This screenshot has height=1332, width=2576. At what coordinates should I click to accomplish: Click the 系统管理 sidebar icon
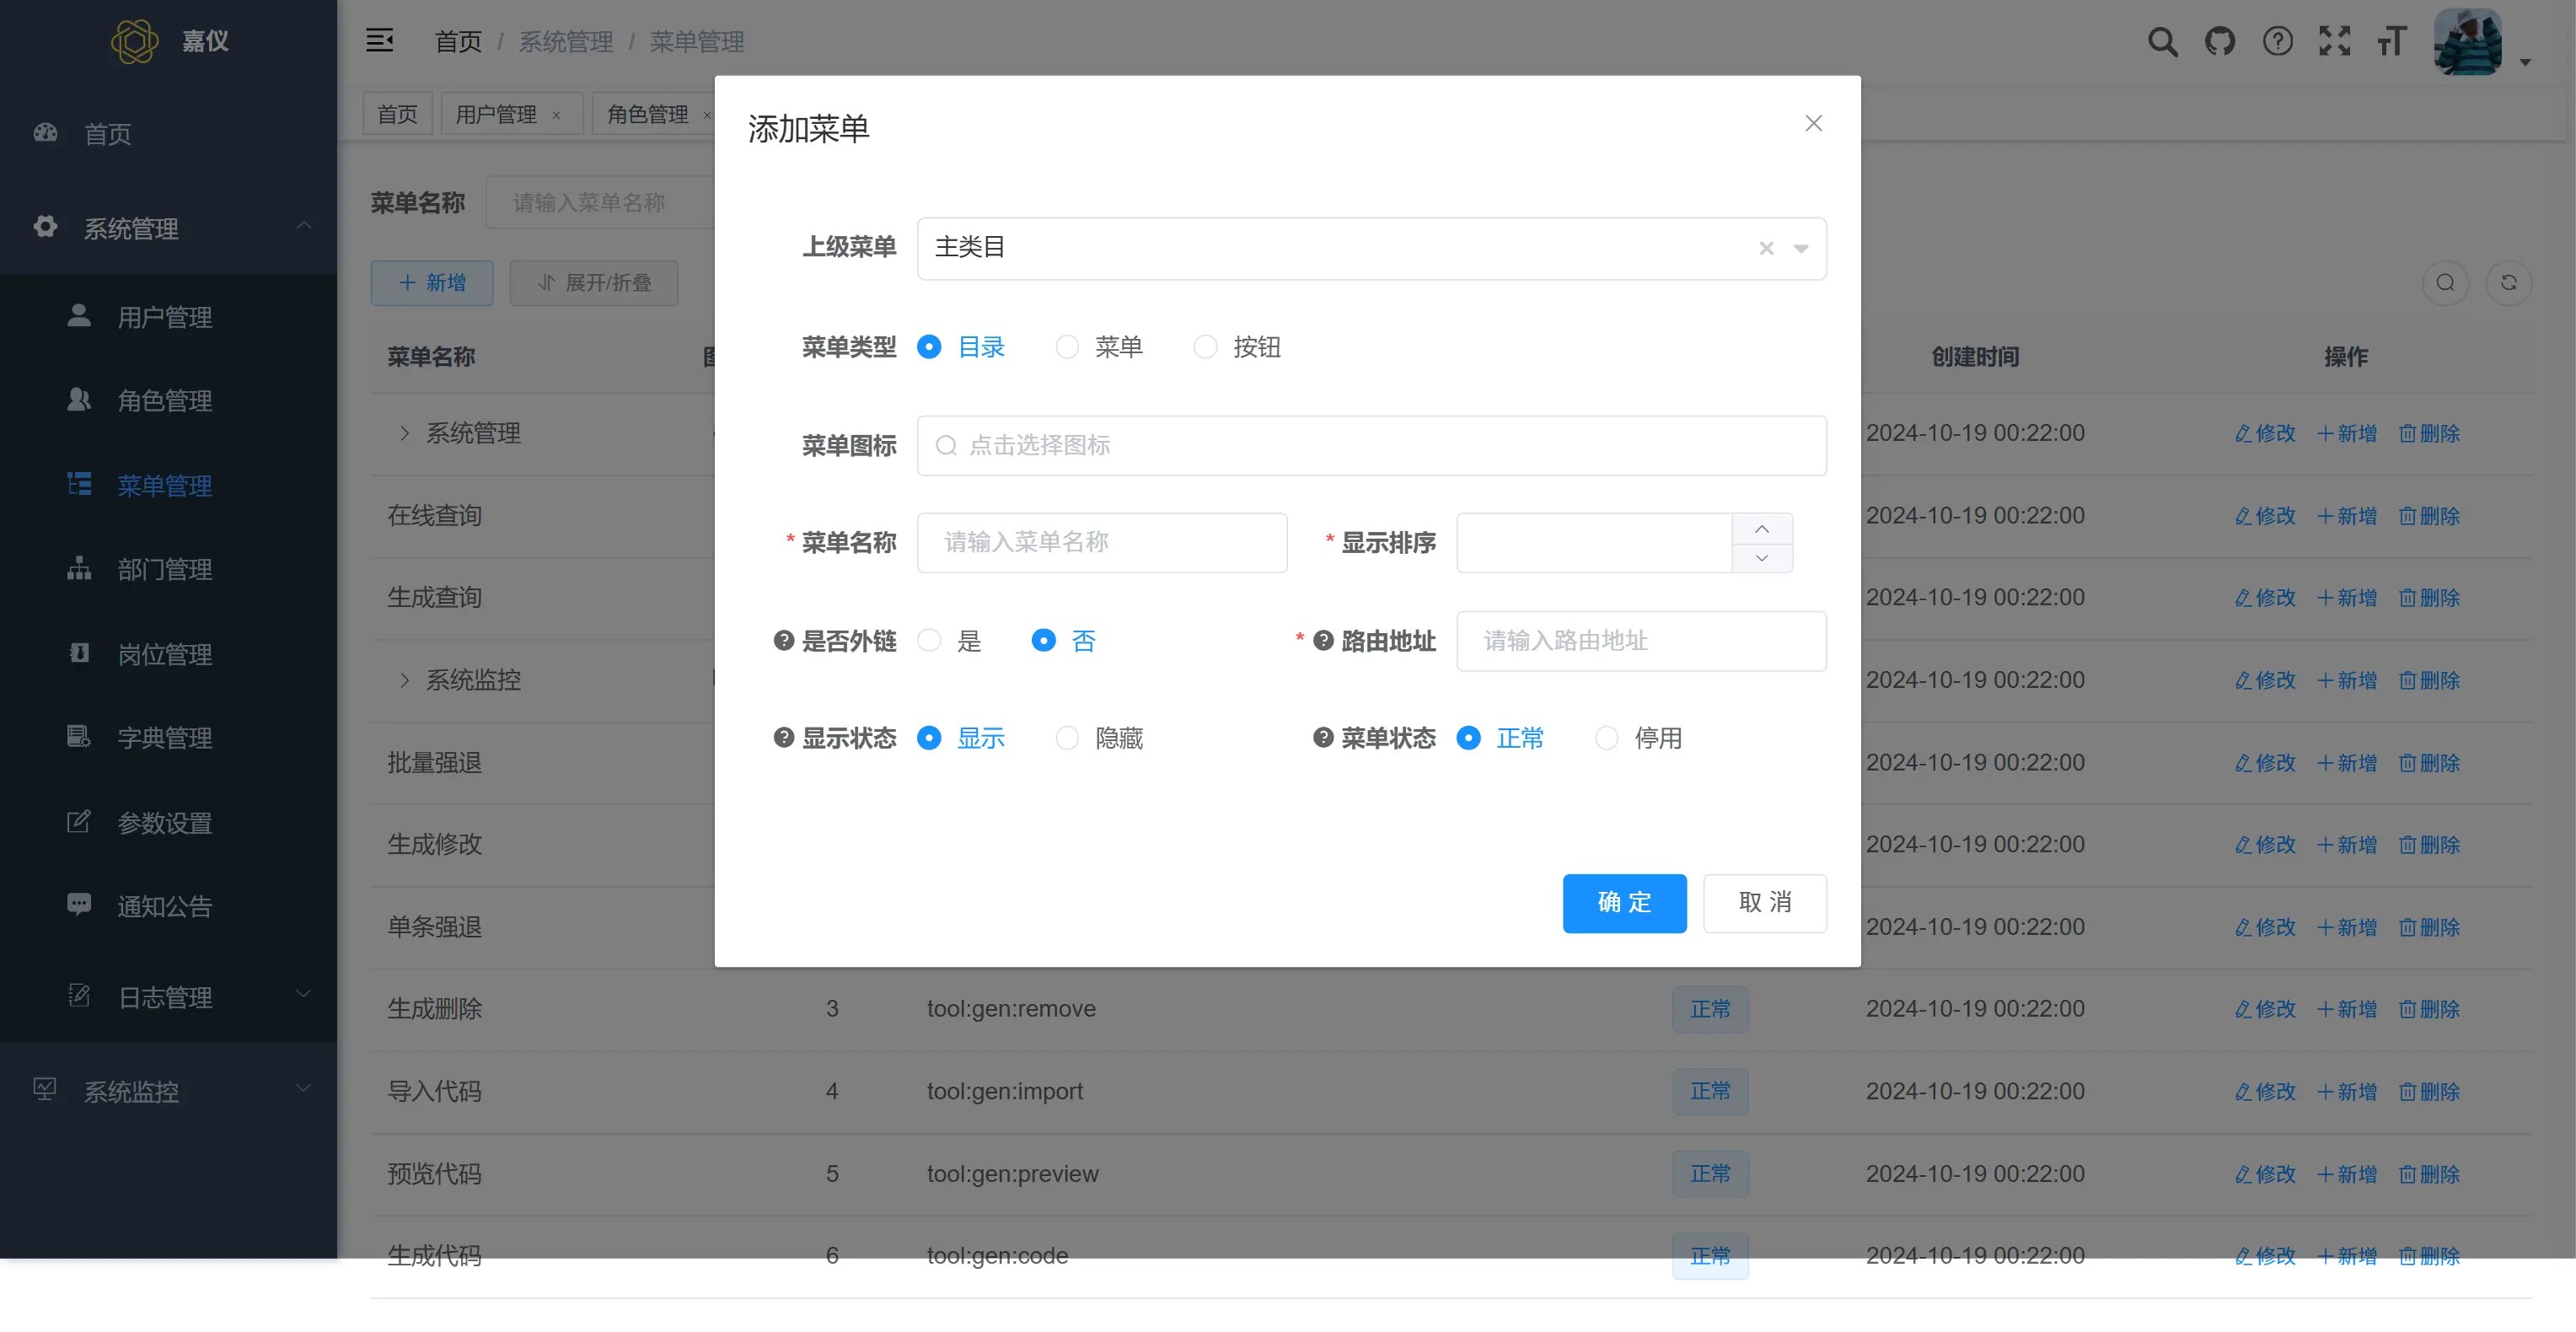46,226
